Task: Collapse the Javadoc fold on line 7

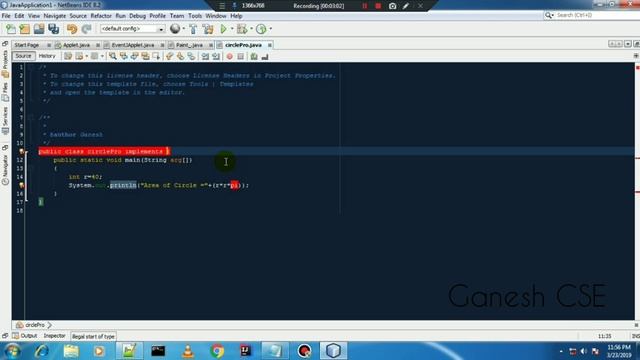Action: point(31,118)
